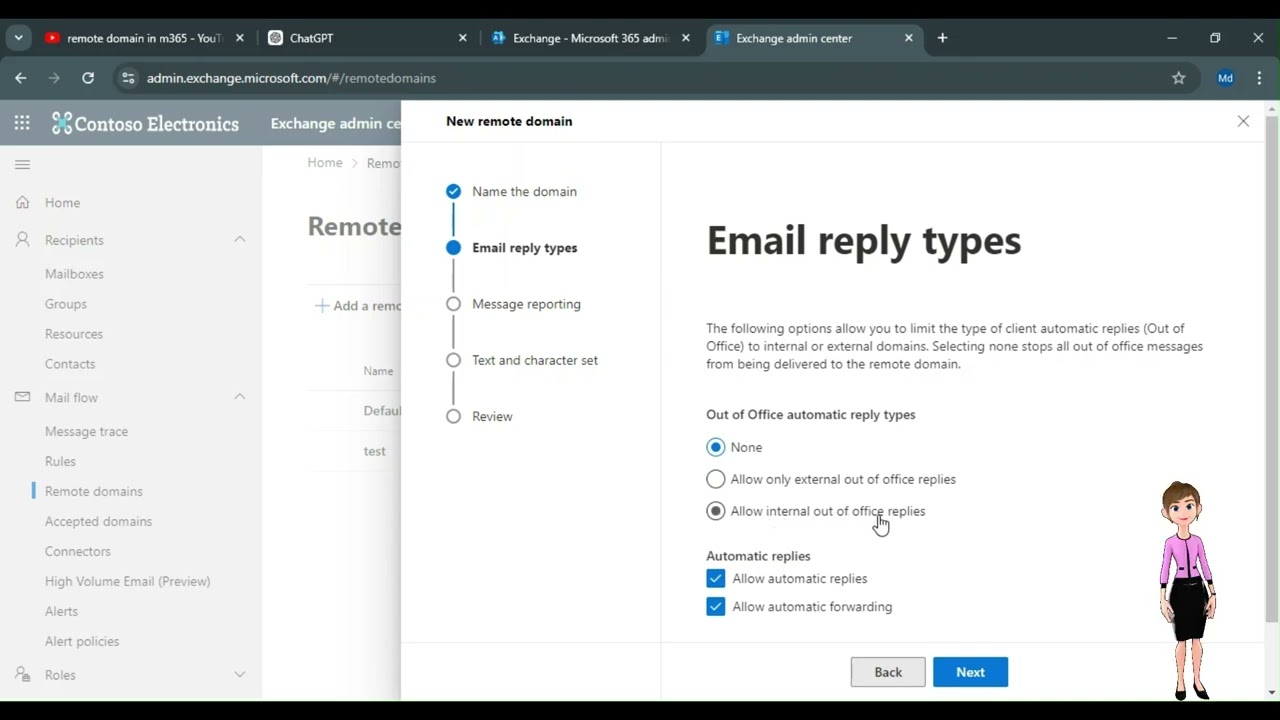Open Resources in the sidebar
The width and height of the screenshot is (1280, 720).
coord(74,334)
